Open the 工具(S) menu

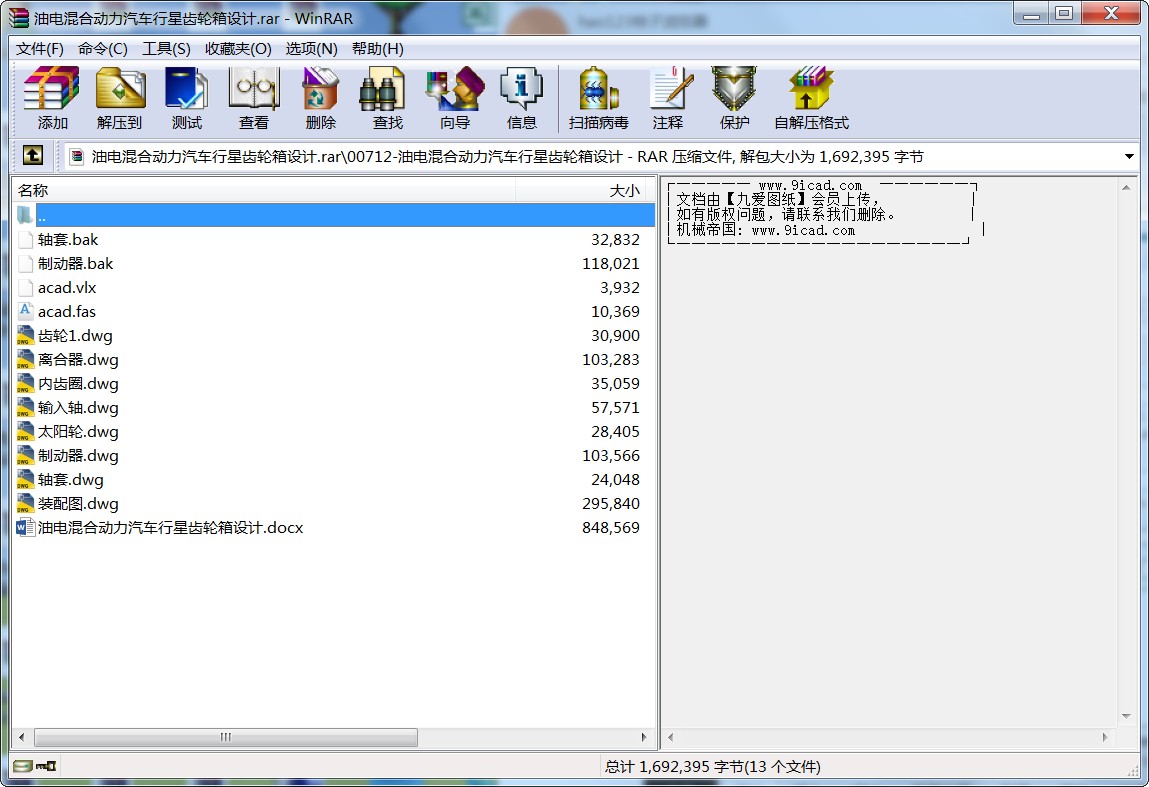[166, 48]
